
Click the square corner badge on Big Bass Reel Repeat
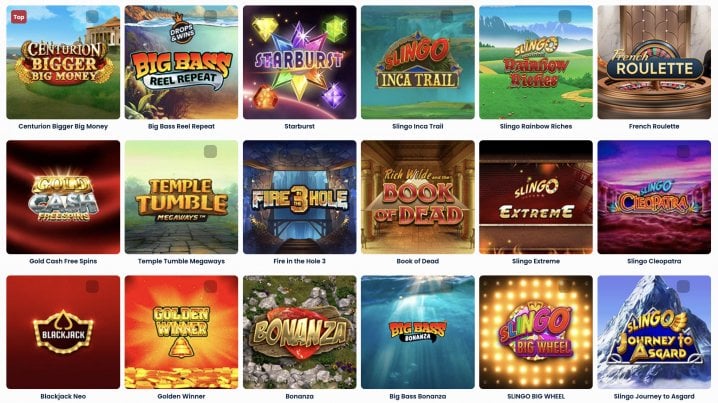tap(210, 16)
